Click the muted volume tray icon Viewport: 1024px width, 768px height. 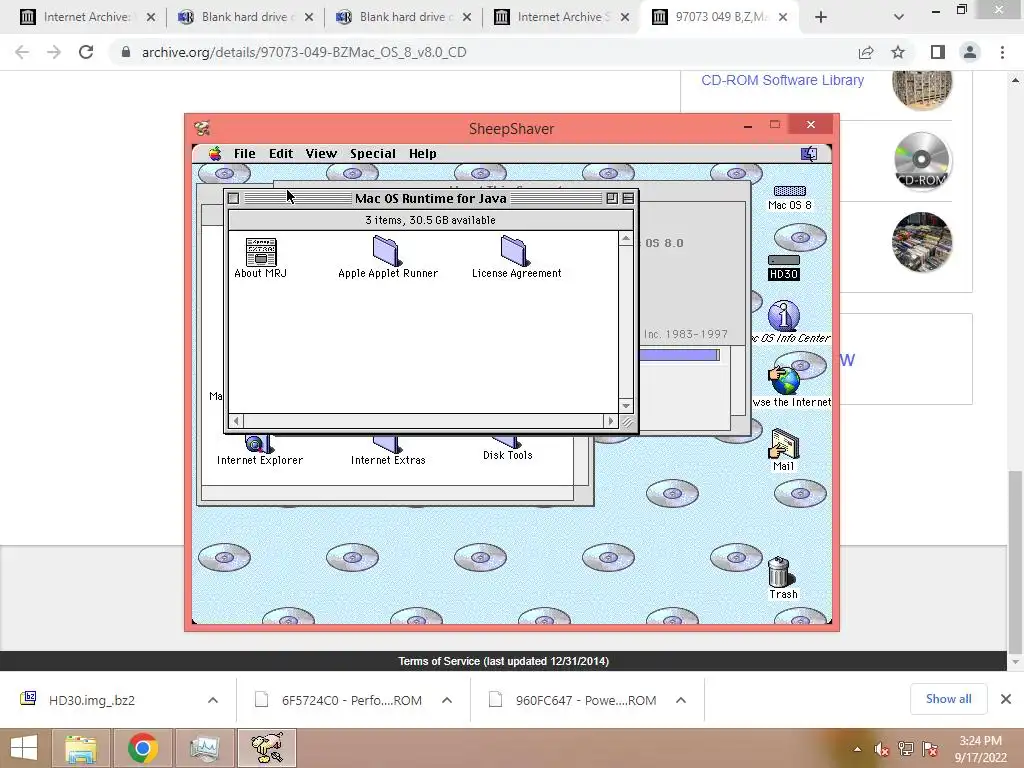coord(882,749)
